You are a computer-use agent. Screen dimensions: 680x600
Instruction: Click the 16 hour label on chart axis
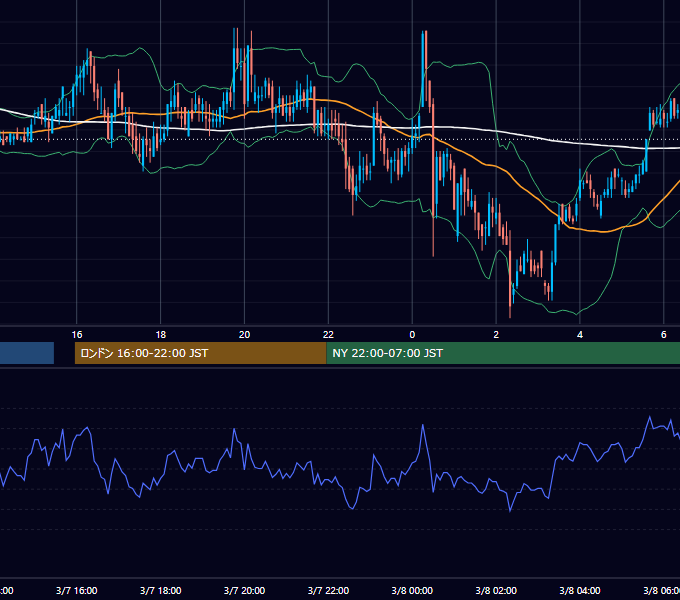pyautogui.click(x=77, y=334)
